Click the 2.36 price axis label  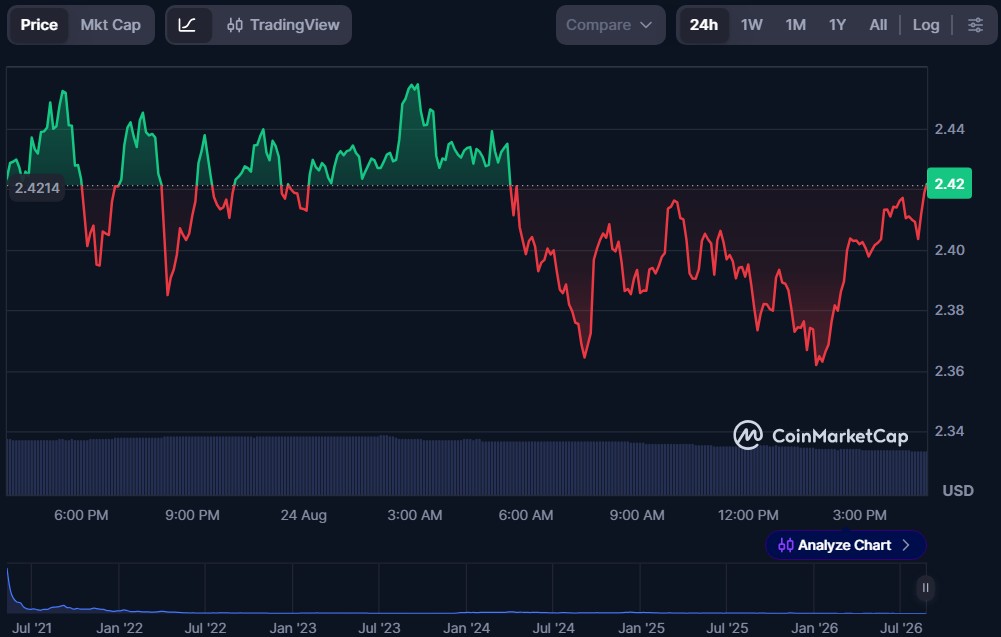tap(950, 371)
